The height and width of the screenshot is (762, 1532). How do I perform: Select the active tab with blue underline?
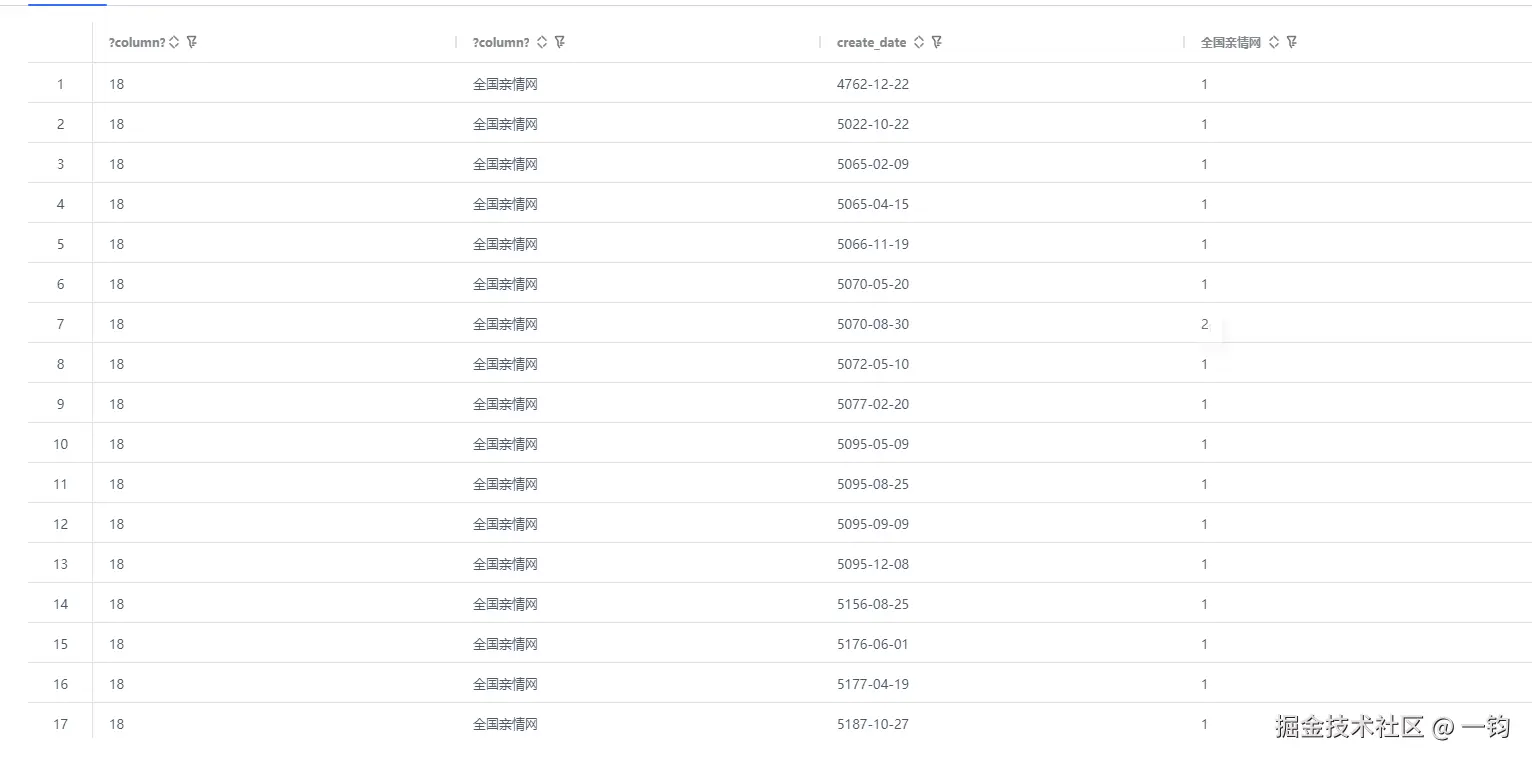coord(65,5)
